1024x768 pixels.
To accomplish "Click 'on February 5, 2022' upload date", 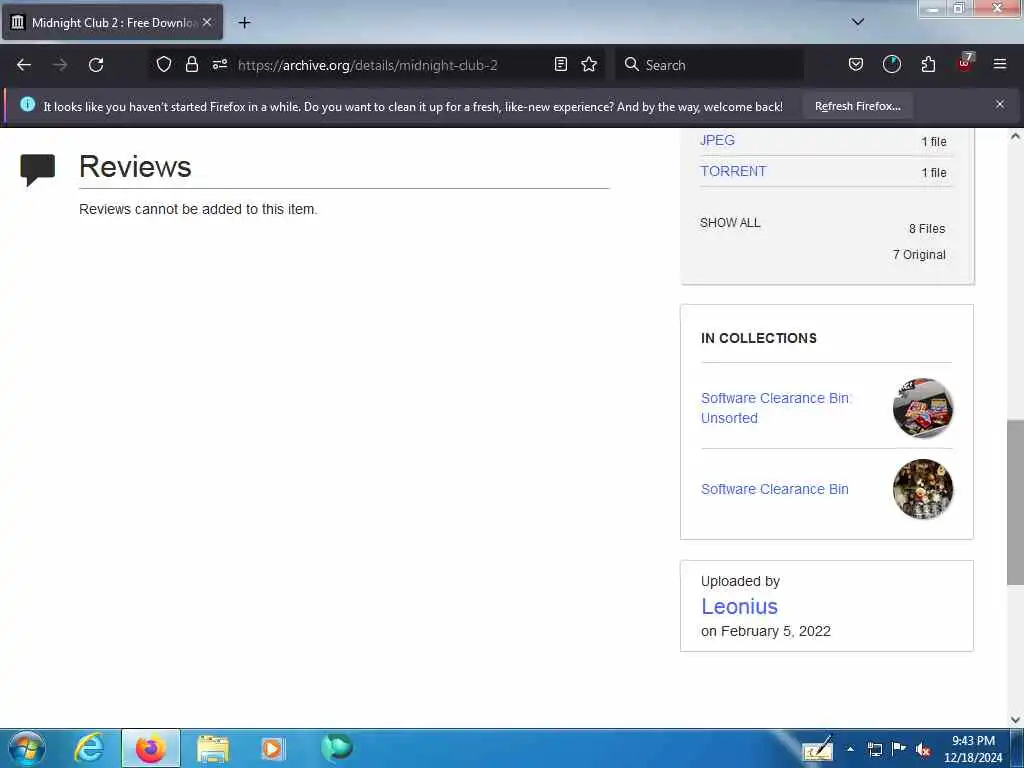I will click(x=765, y=631).
